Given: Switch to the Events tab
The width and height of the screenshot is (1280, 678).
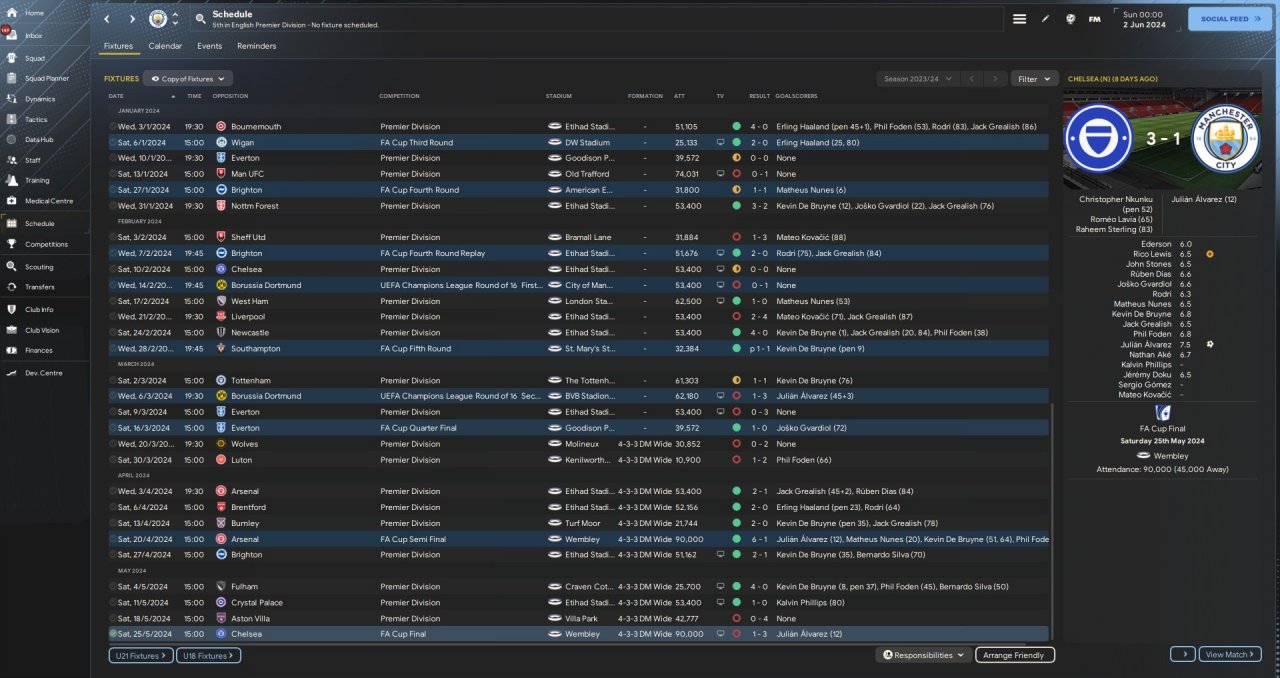Looking at the screenshot, I should [x=209, y=46].
